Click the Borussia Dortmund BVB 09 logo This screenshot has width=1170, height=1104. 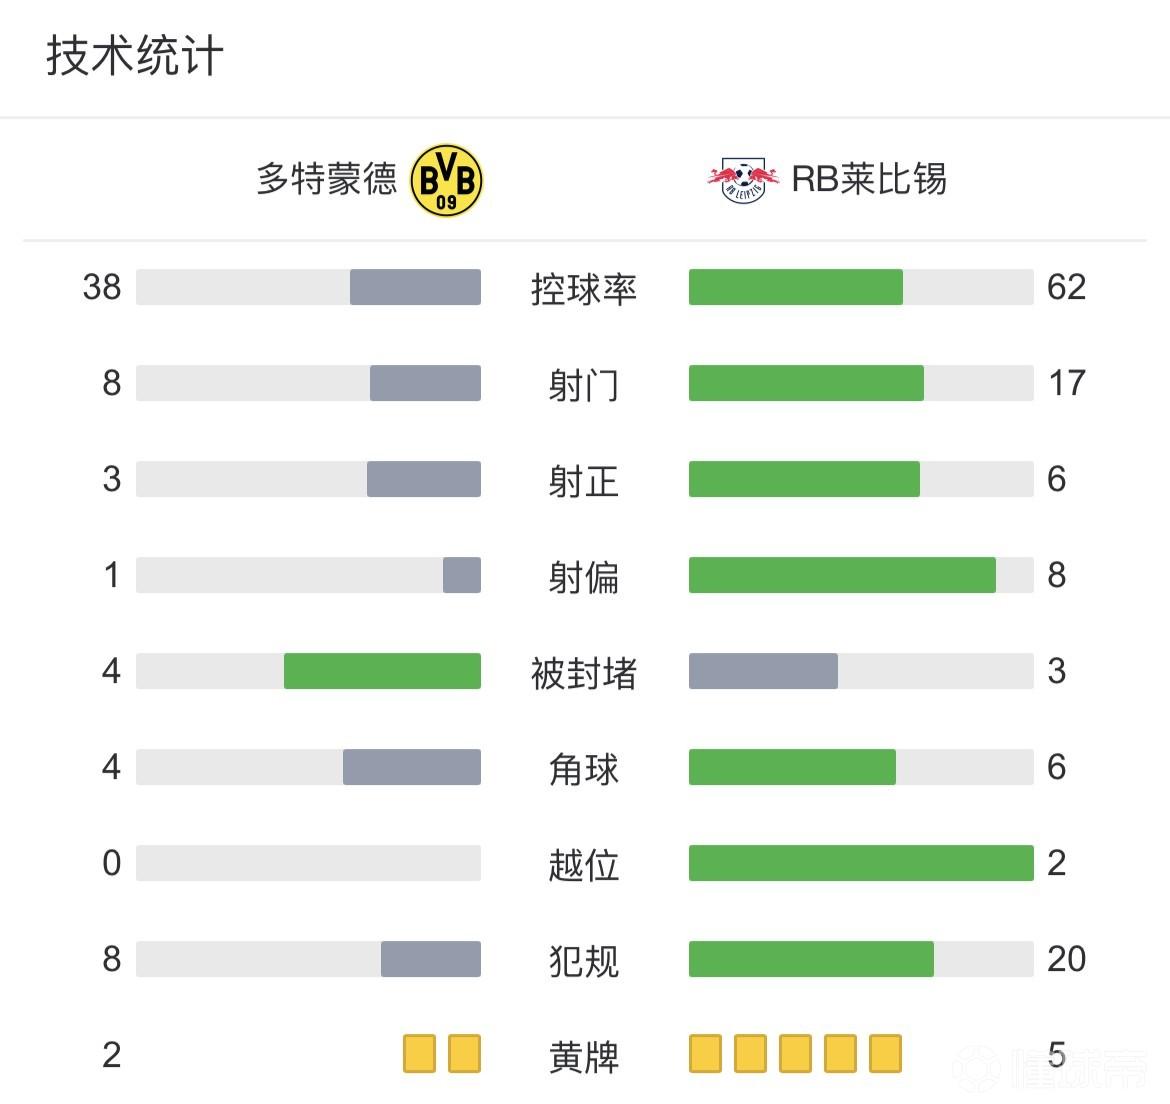coord(446,181)
